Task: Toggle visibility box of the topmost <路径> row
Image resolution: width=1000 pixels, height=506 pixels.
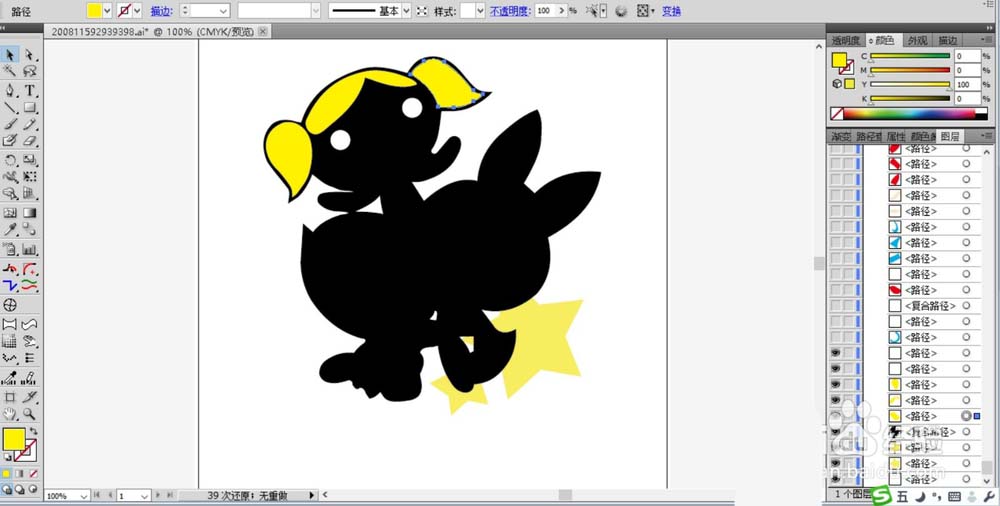Action: [835, 148]
